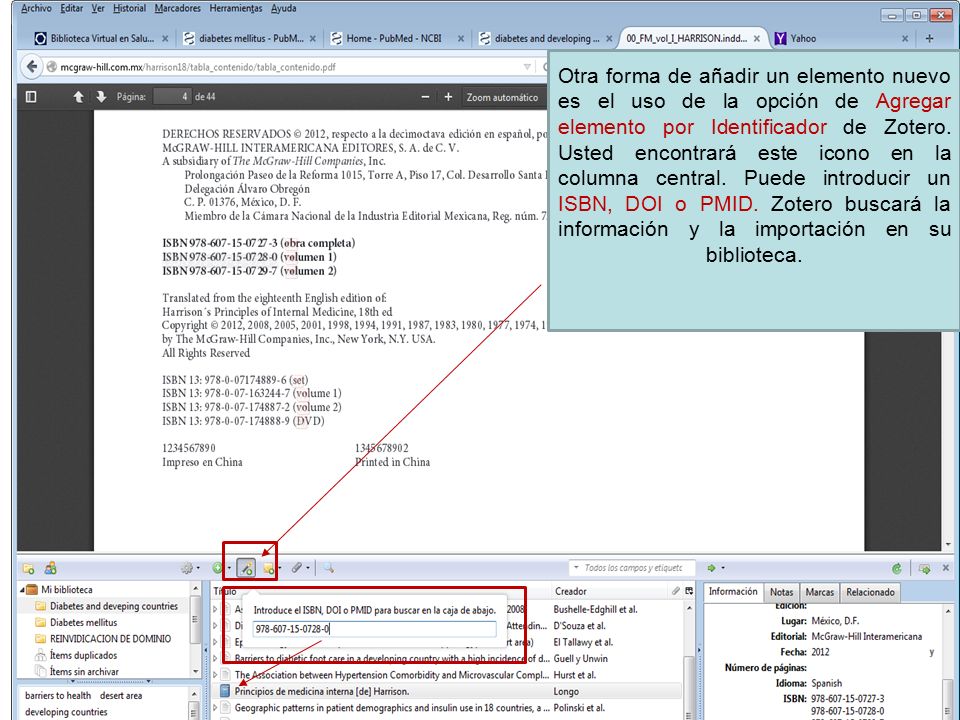Collapse the Mi biblioteca tree
Viewport: 960px width, 720px height.
pos(23,590)
